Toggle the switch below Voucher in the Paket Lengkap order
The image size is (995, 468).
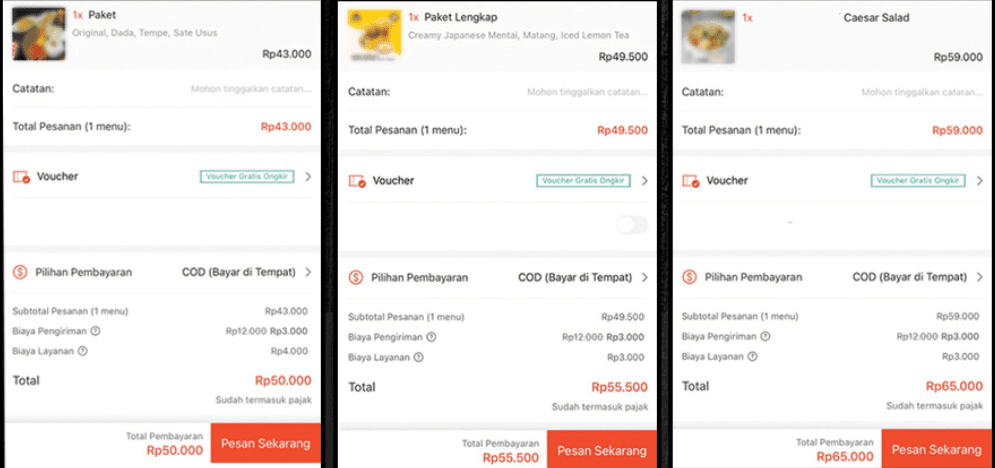(x=632, y=225)
